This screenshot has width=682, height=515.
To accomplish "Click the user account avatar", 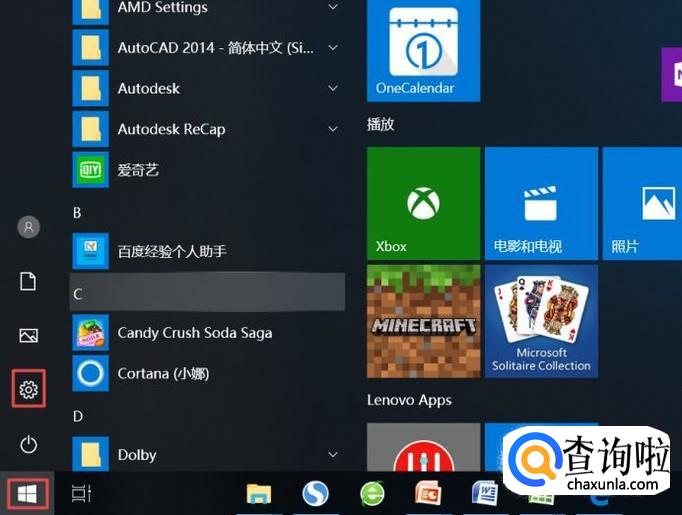I will click(28, 227).
